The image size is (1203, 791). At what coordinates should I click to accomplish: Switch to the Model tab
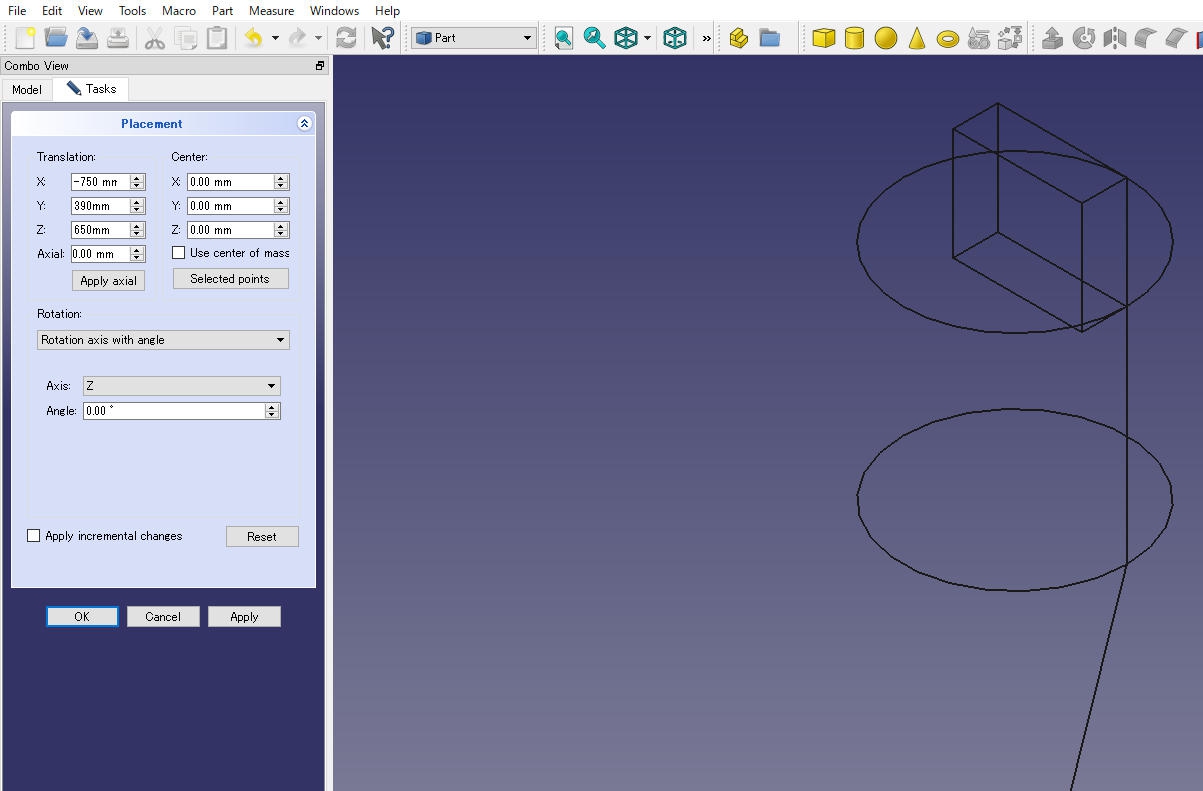click(x=27, y=90)
